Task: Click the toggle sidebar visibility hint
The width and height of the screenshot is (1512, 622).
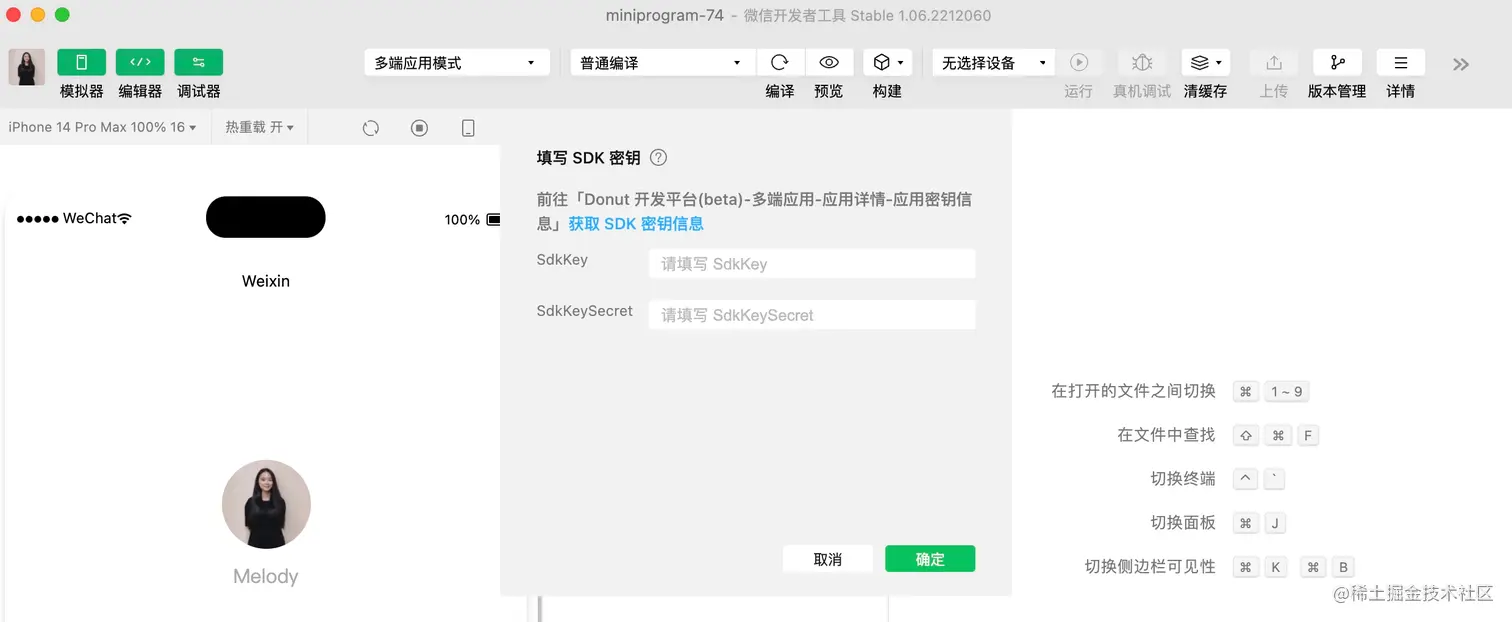Action: [x=1150, y=567]
